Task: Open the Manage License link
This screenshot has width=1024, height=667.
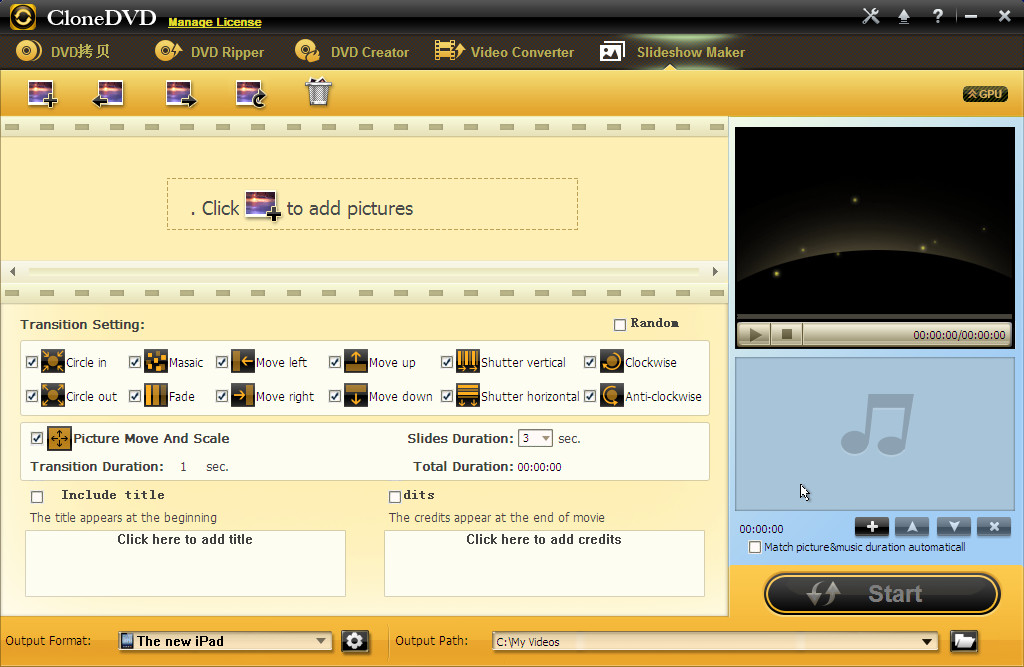Action: [215, 22]
